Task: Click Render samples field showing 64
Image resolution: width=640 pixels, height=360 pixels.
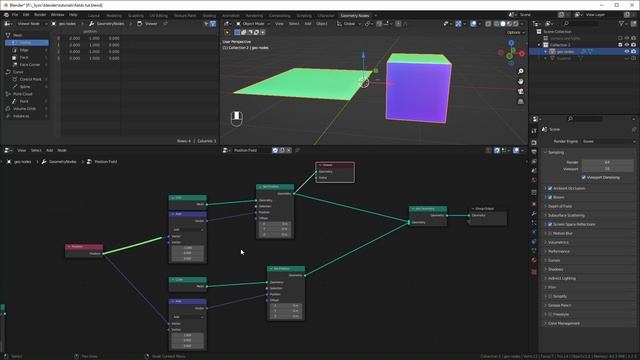Action: (x=608, y=162)
